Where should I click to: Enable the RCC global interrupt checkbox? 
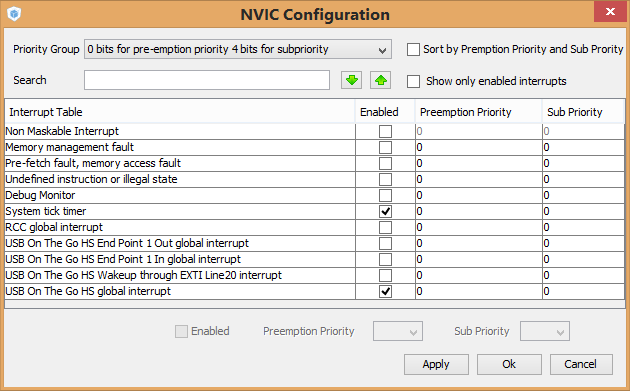pyautogui.click(x=385, y=227)
